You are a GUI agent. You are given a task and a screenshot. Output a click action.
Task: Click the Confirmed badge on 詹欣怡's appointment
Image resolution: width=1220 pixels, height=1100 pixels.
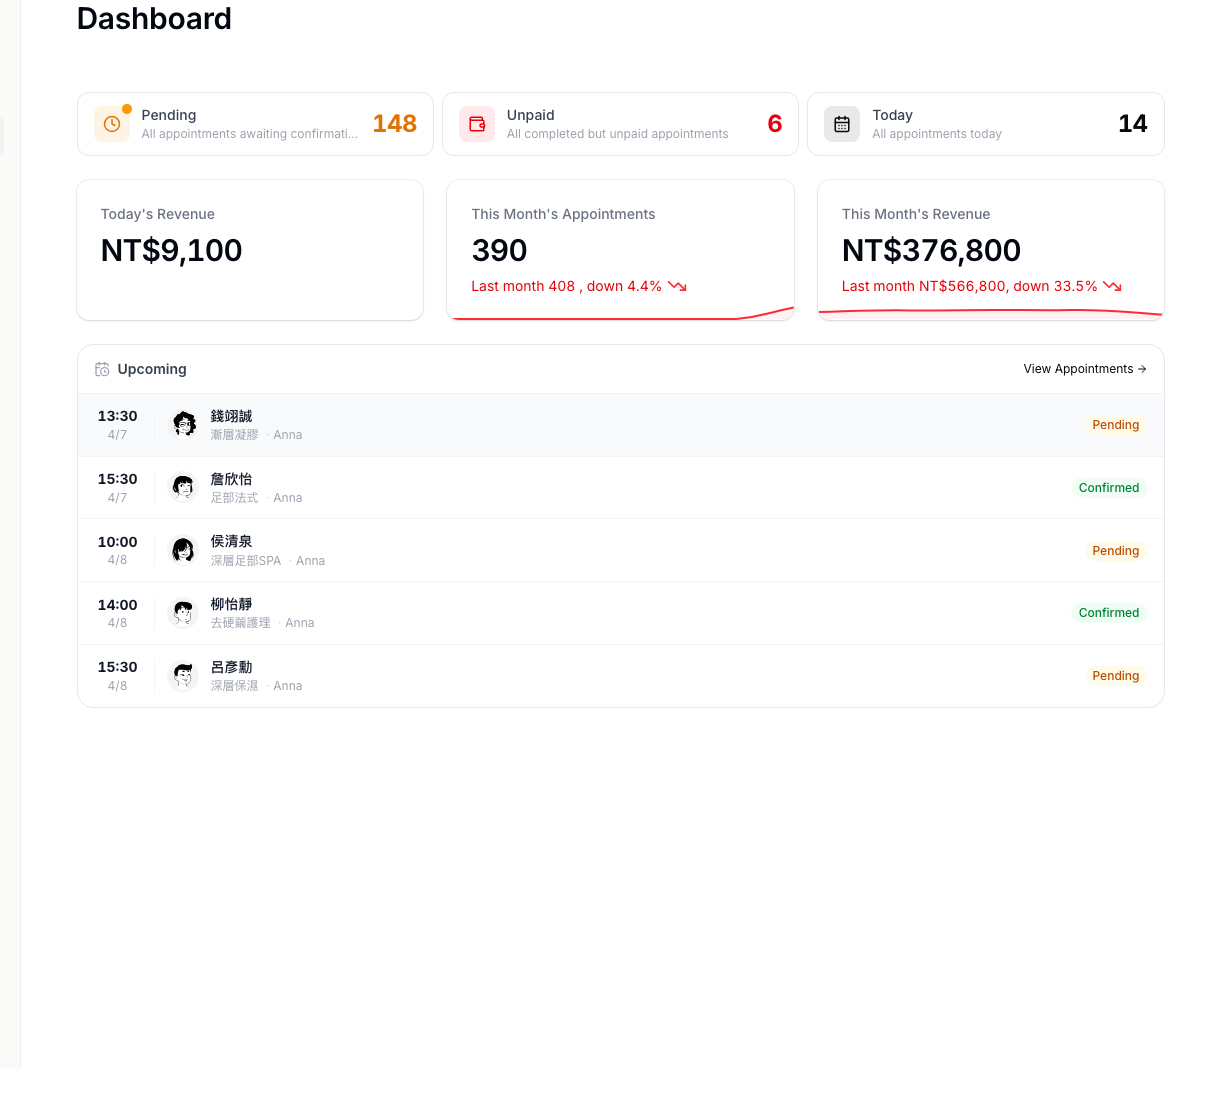point(1109,487)
